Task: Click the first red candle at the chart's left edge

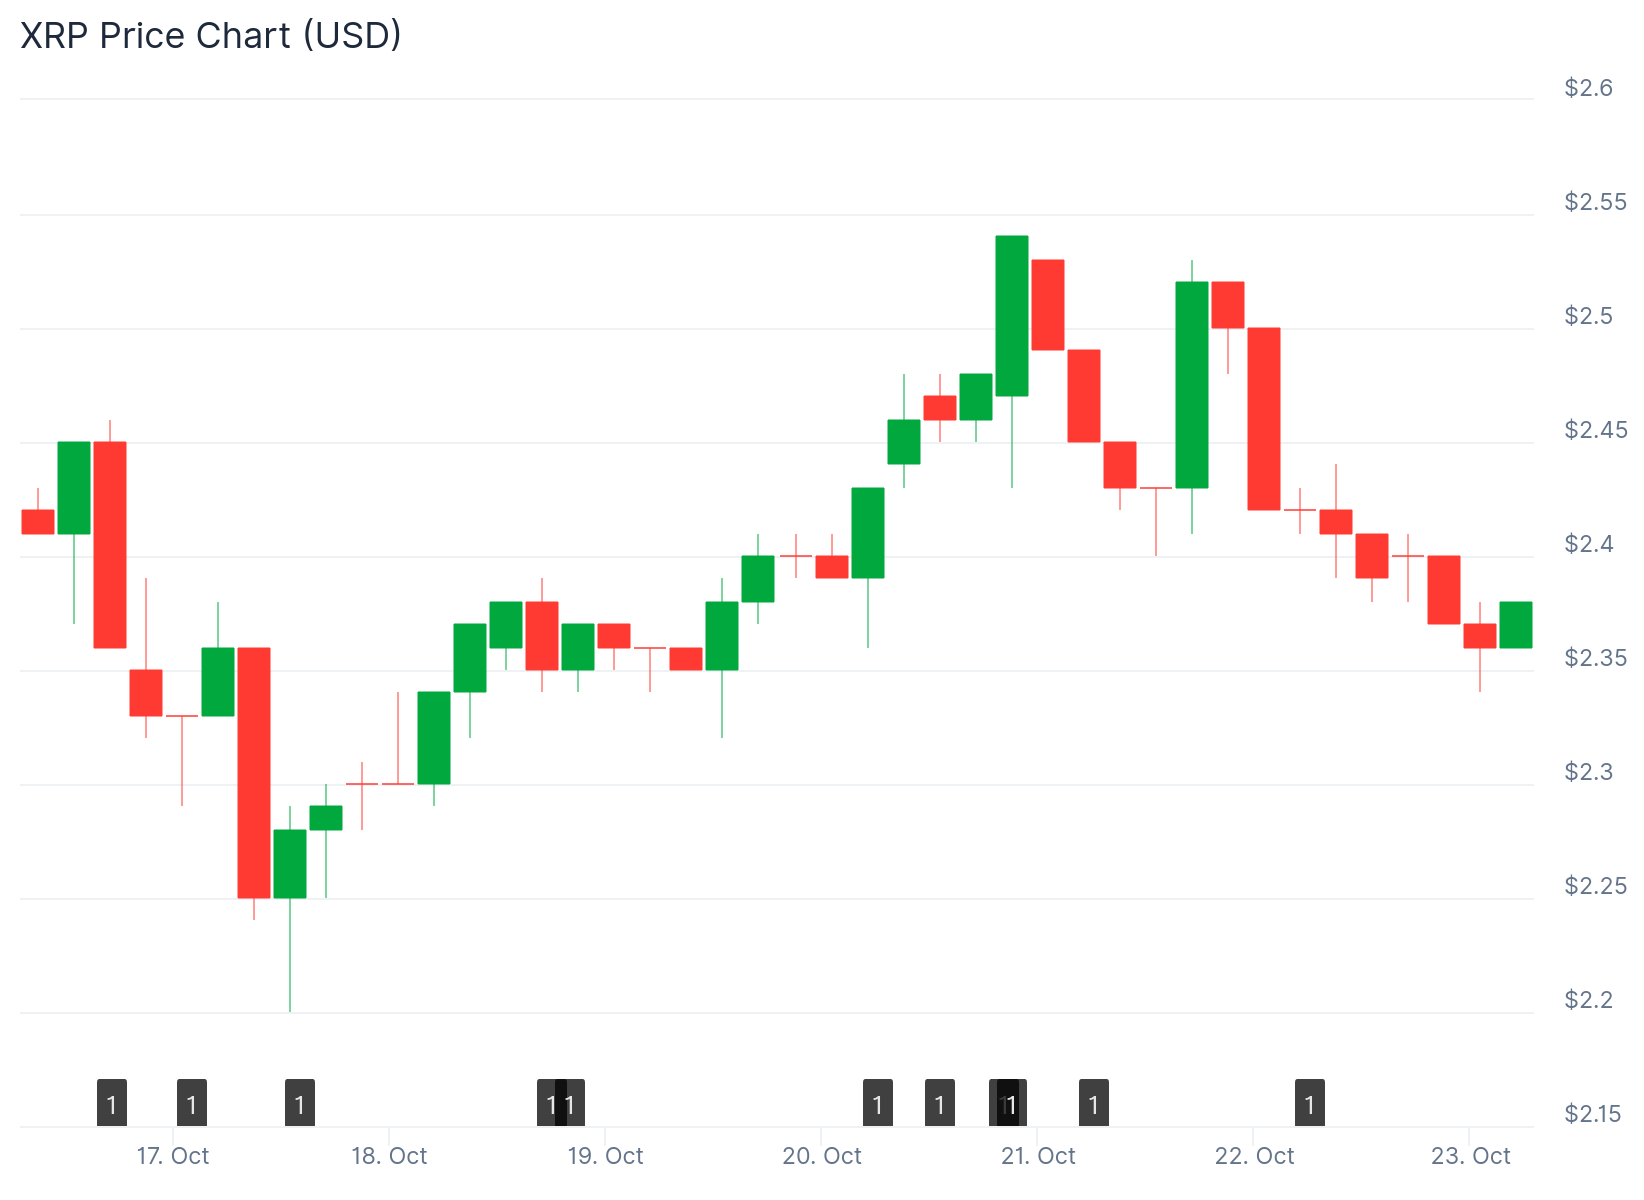Action: tap(38, 522)
